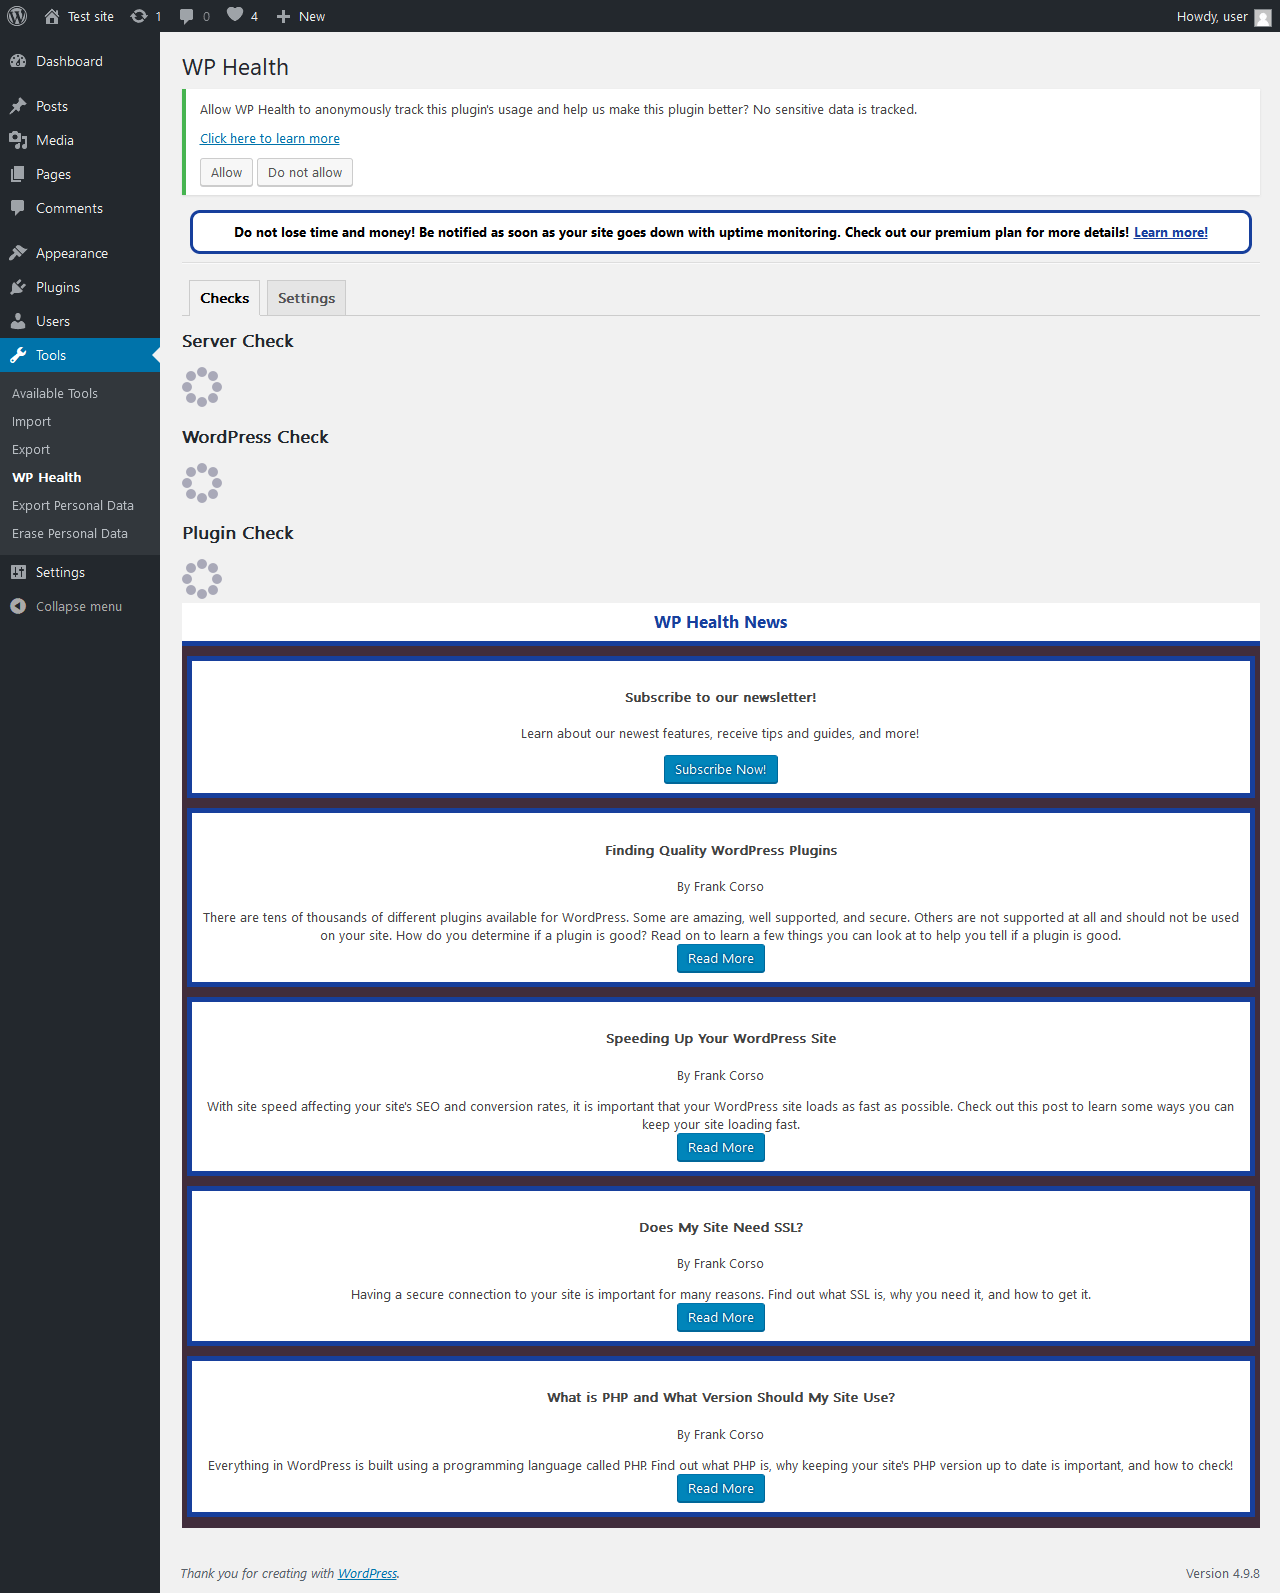The height and width of the screenshot is (1593, 1280).
Task: Click the WP Health News heading
Action: pos(721,622)
